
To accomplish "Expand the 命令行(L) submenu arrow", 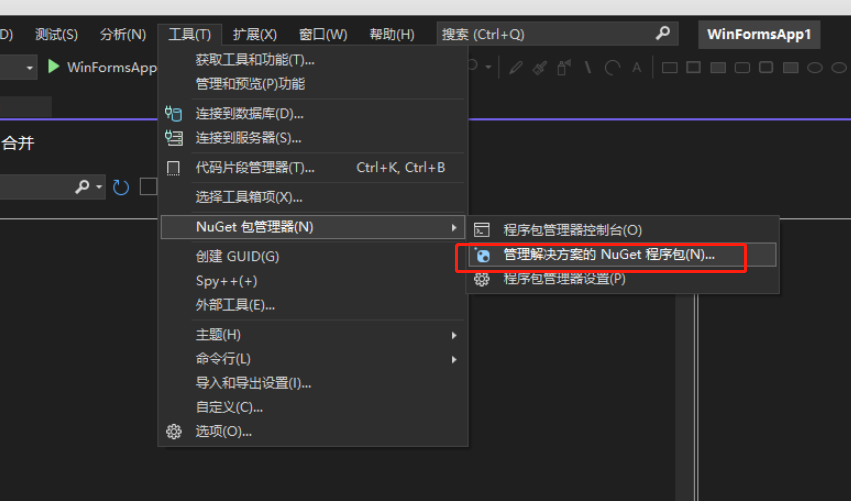I will click(x=454, y=359).
